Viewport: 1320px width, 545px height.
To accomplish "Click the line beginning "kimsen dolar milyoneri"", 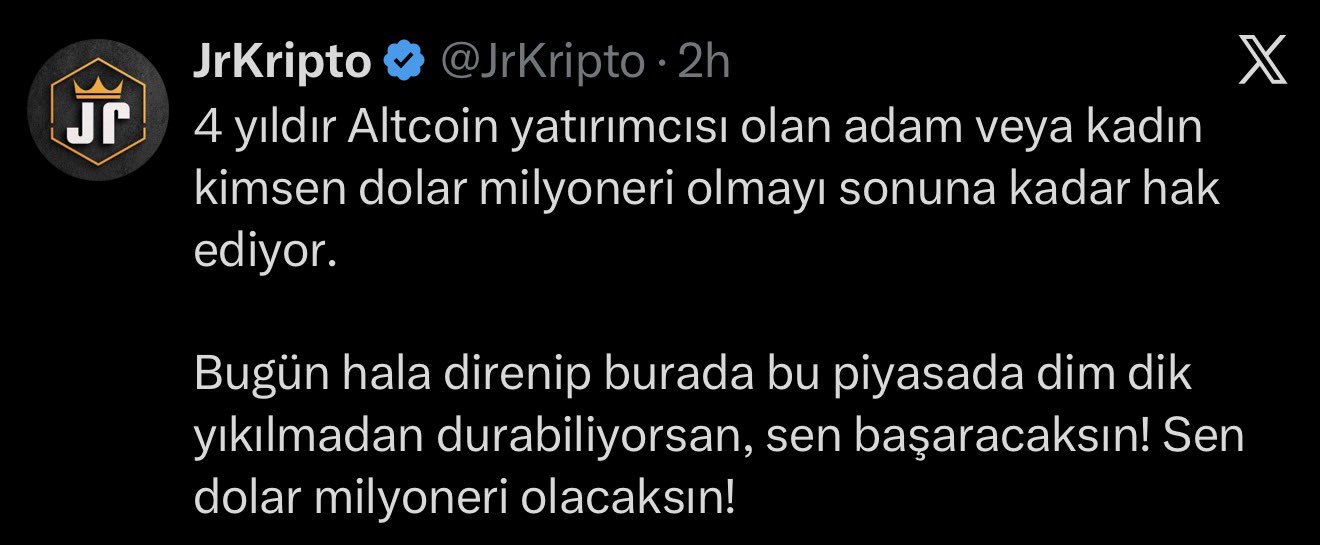I will [705, 189].
